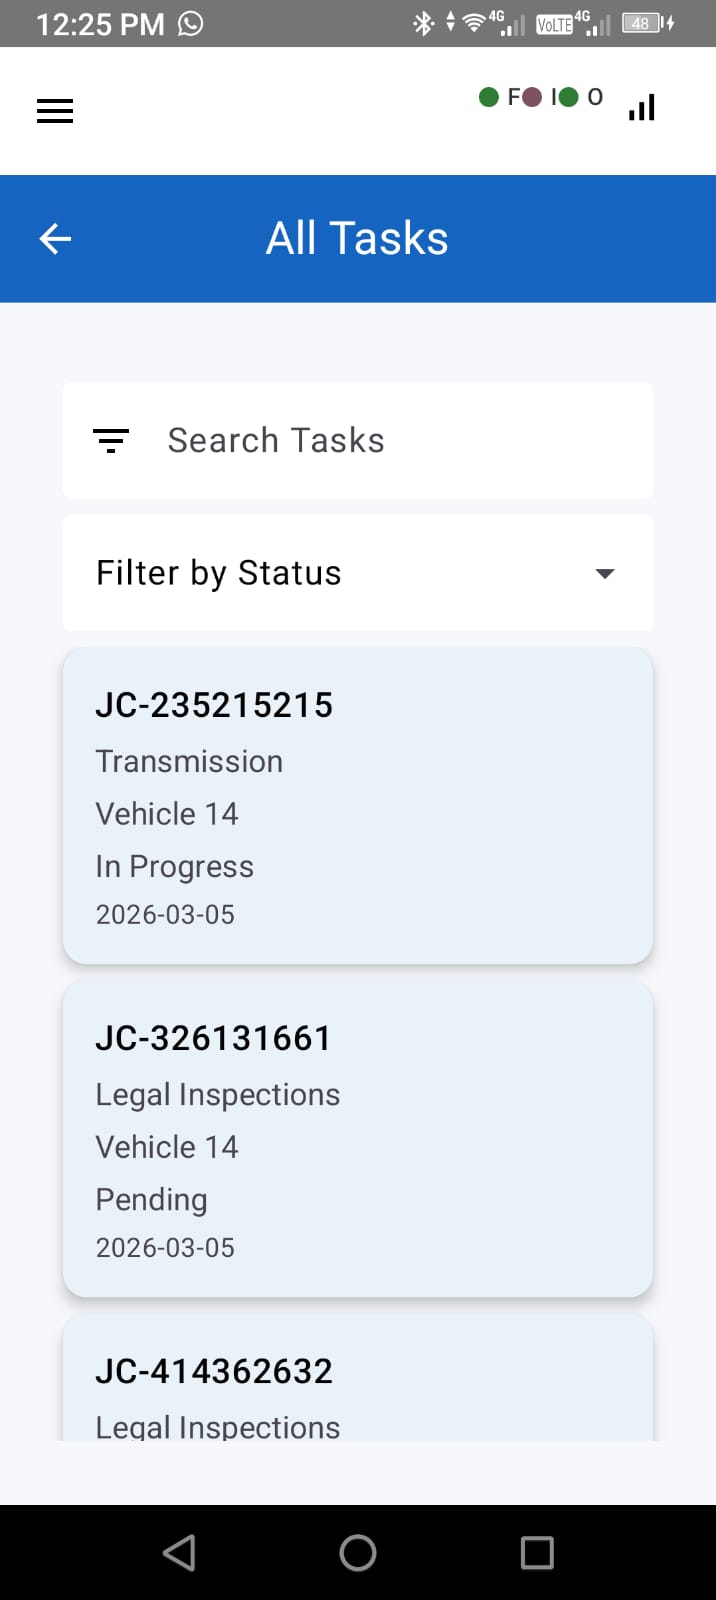Tap the Transmission label on first task
The height and width of the screenshot is (1600, 716).
tap(189, 762)
